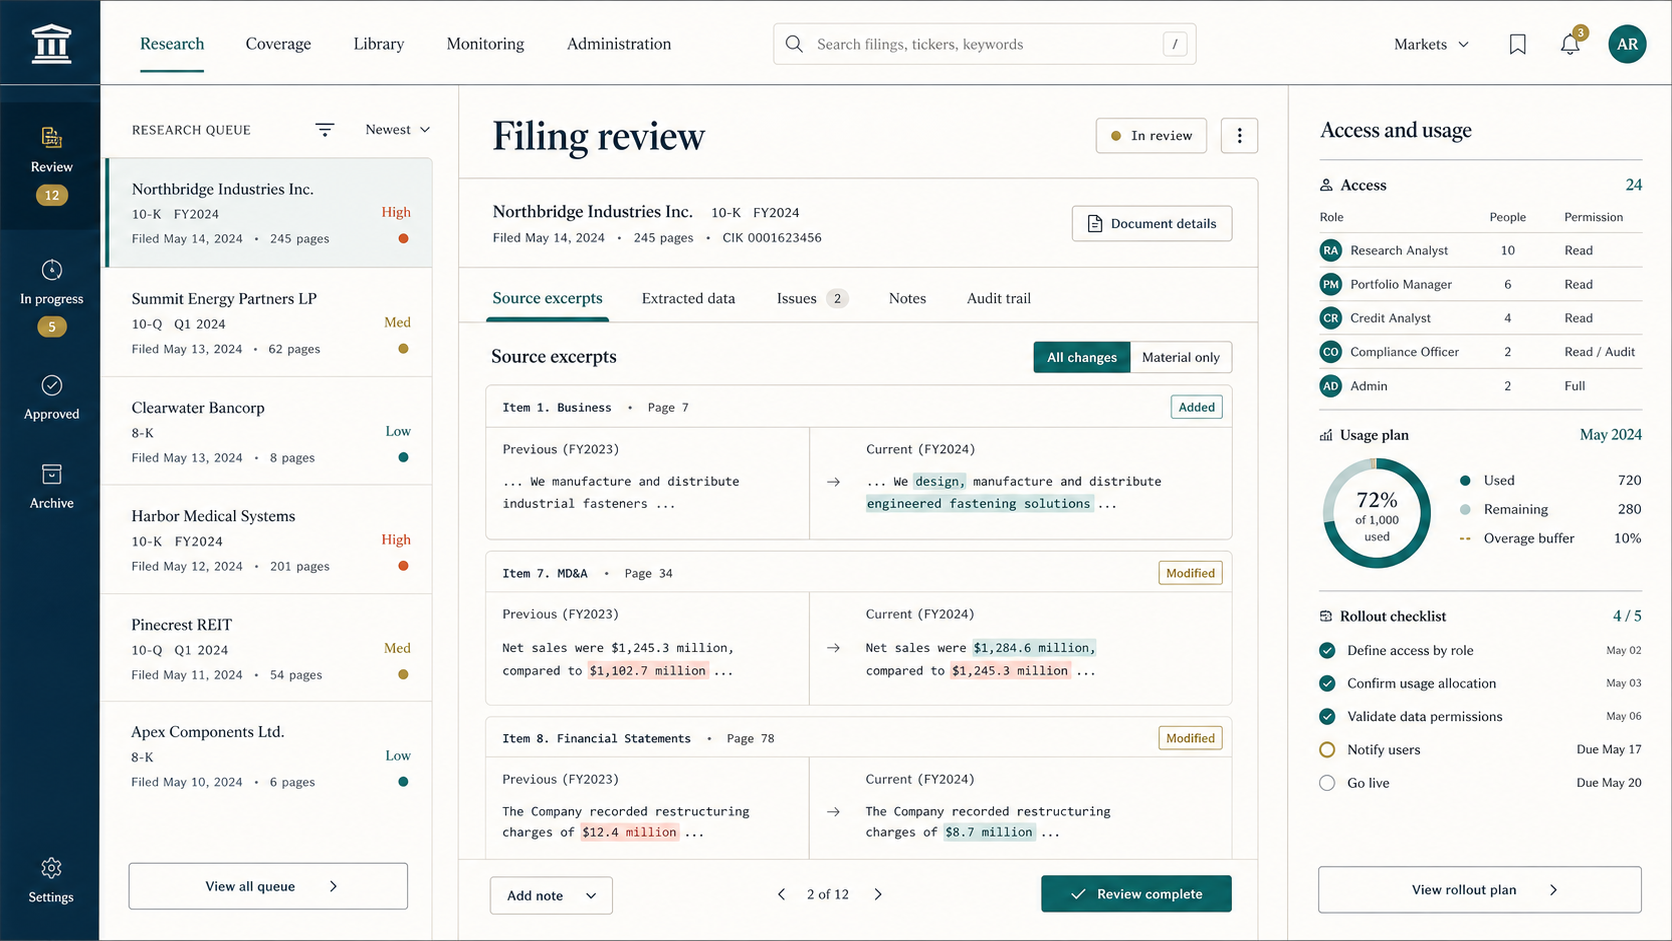The image size is (1672, 941).
Task: Open the Newest sort dropdown
Action: [397, 129]
